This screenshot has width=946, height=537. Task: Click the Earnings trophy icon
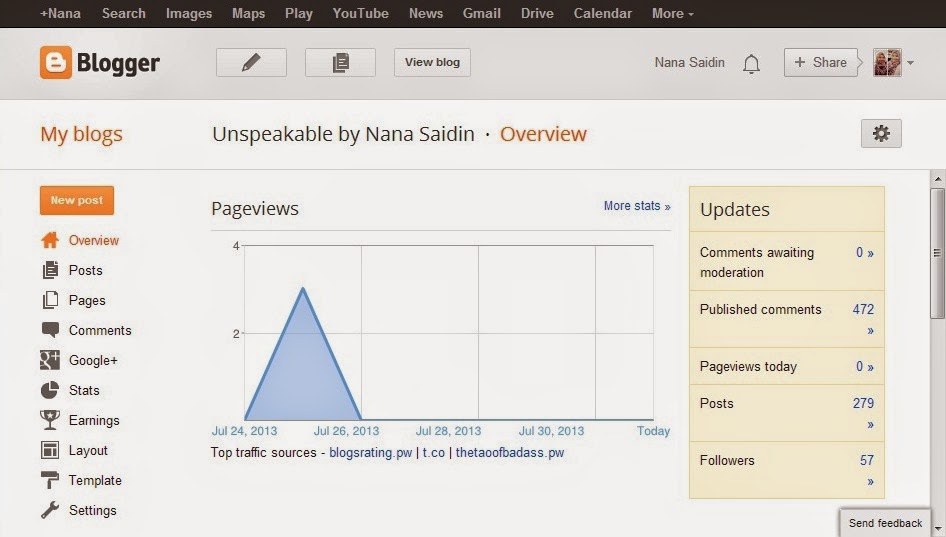click(50, 420)
